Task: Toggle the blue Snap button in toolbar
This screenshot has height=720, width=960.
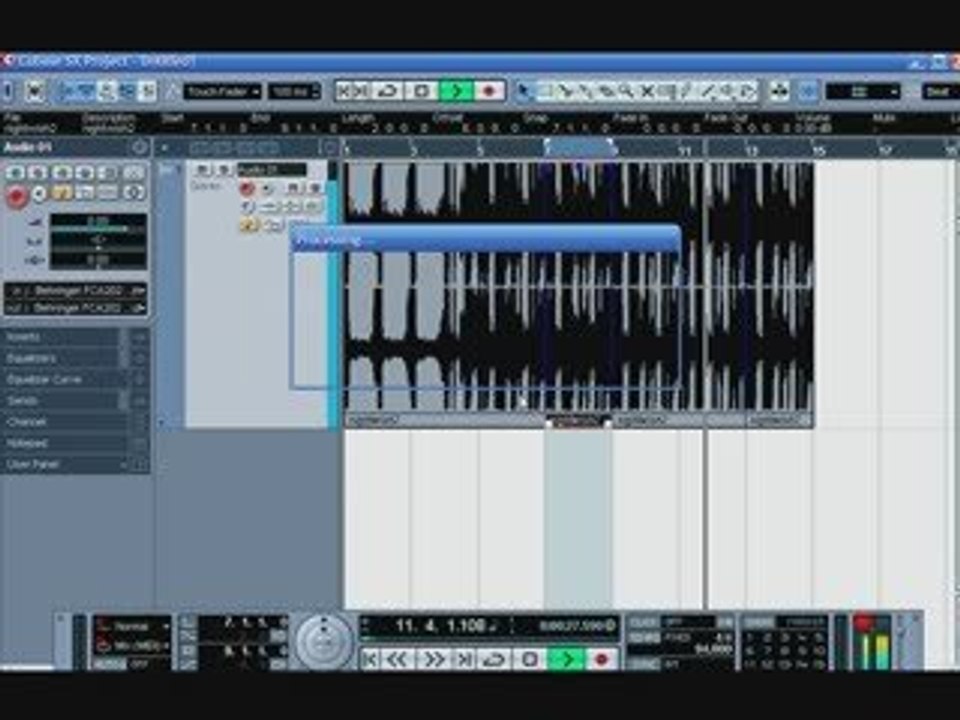Action: [808, 91]
